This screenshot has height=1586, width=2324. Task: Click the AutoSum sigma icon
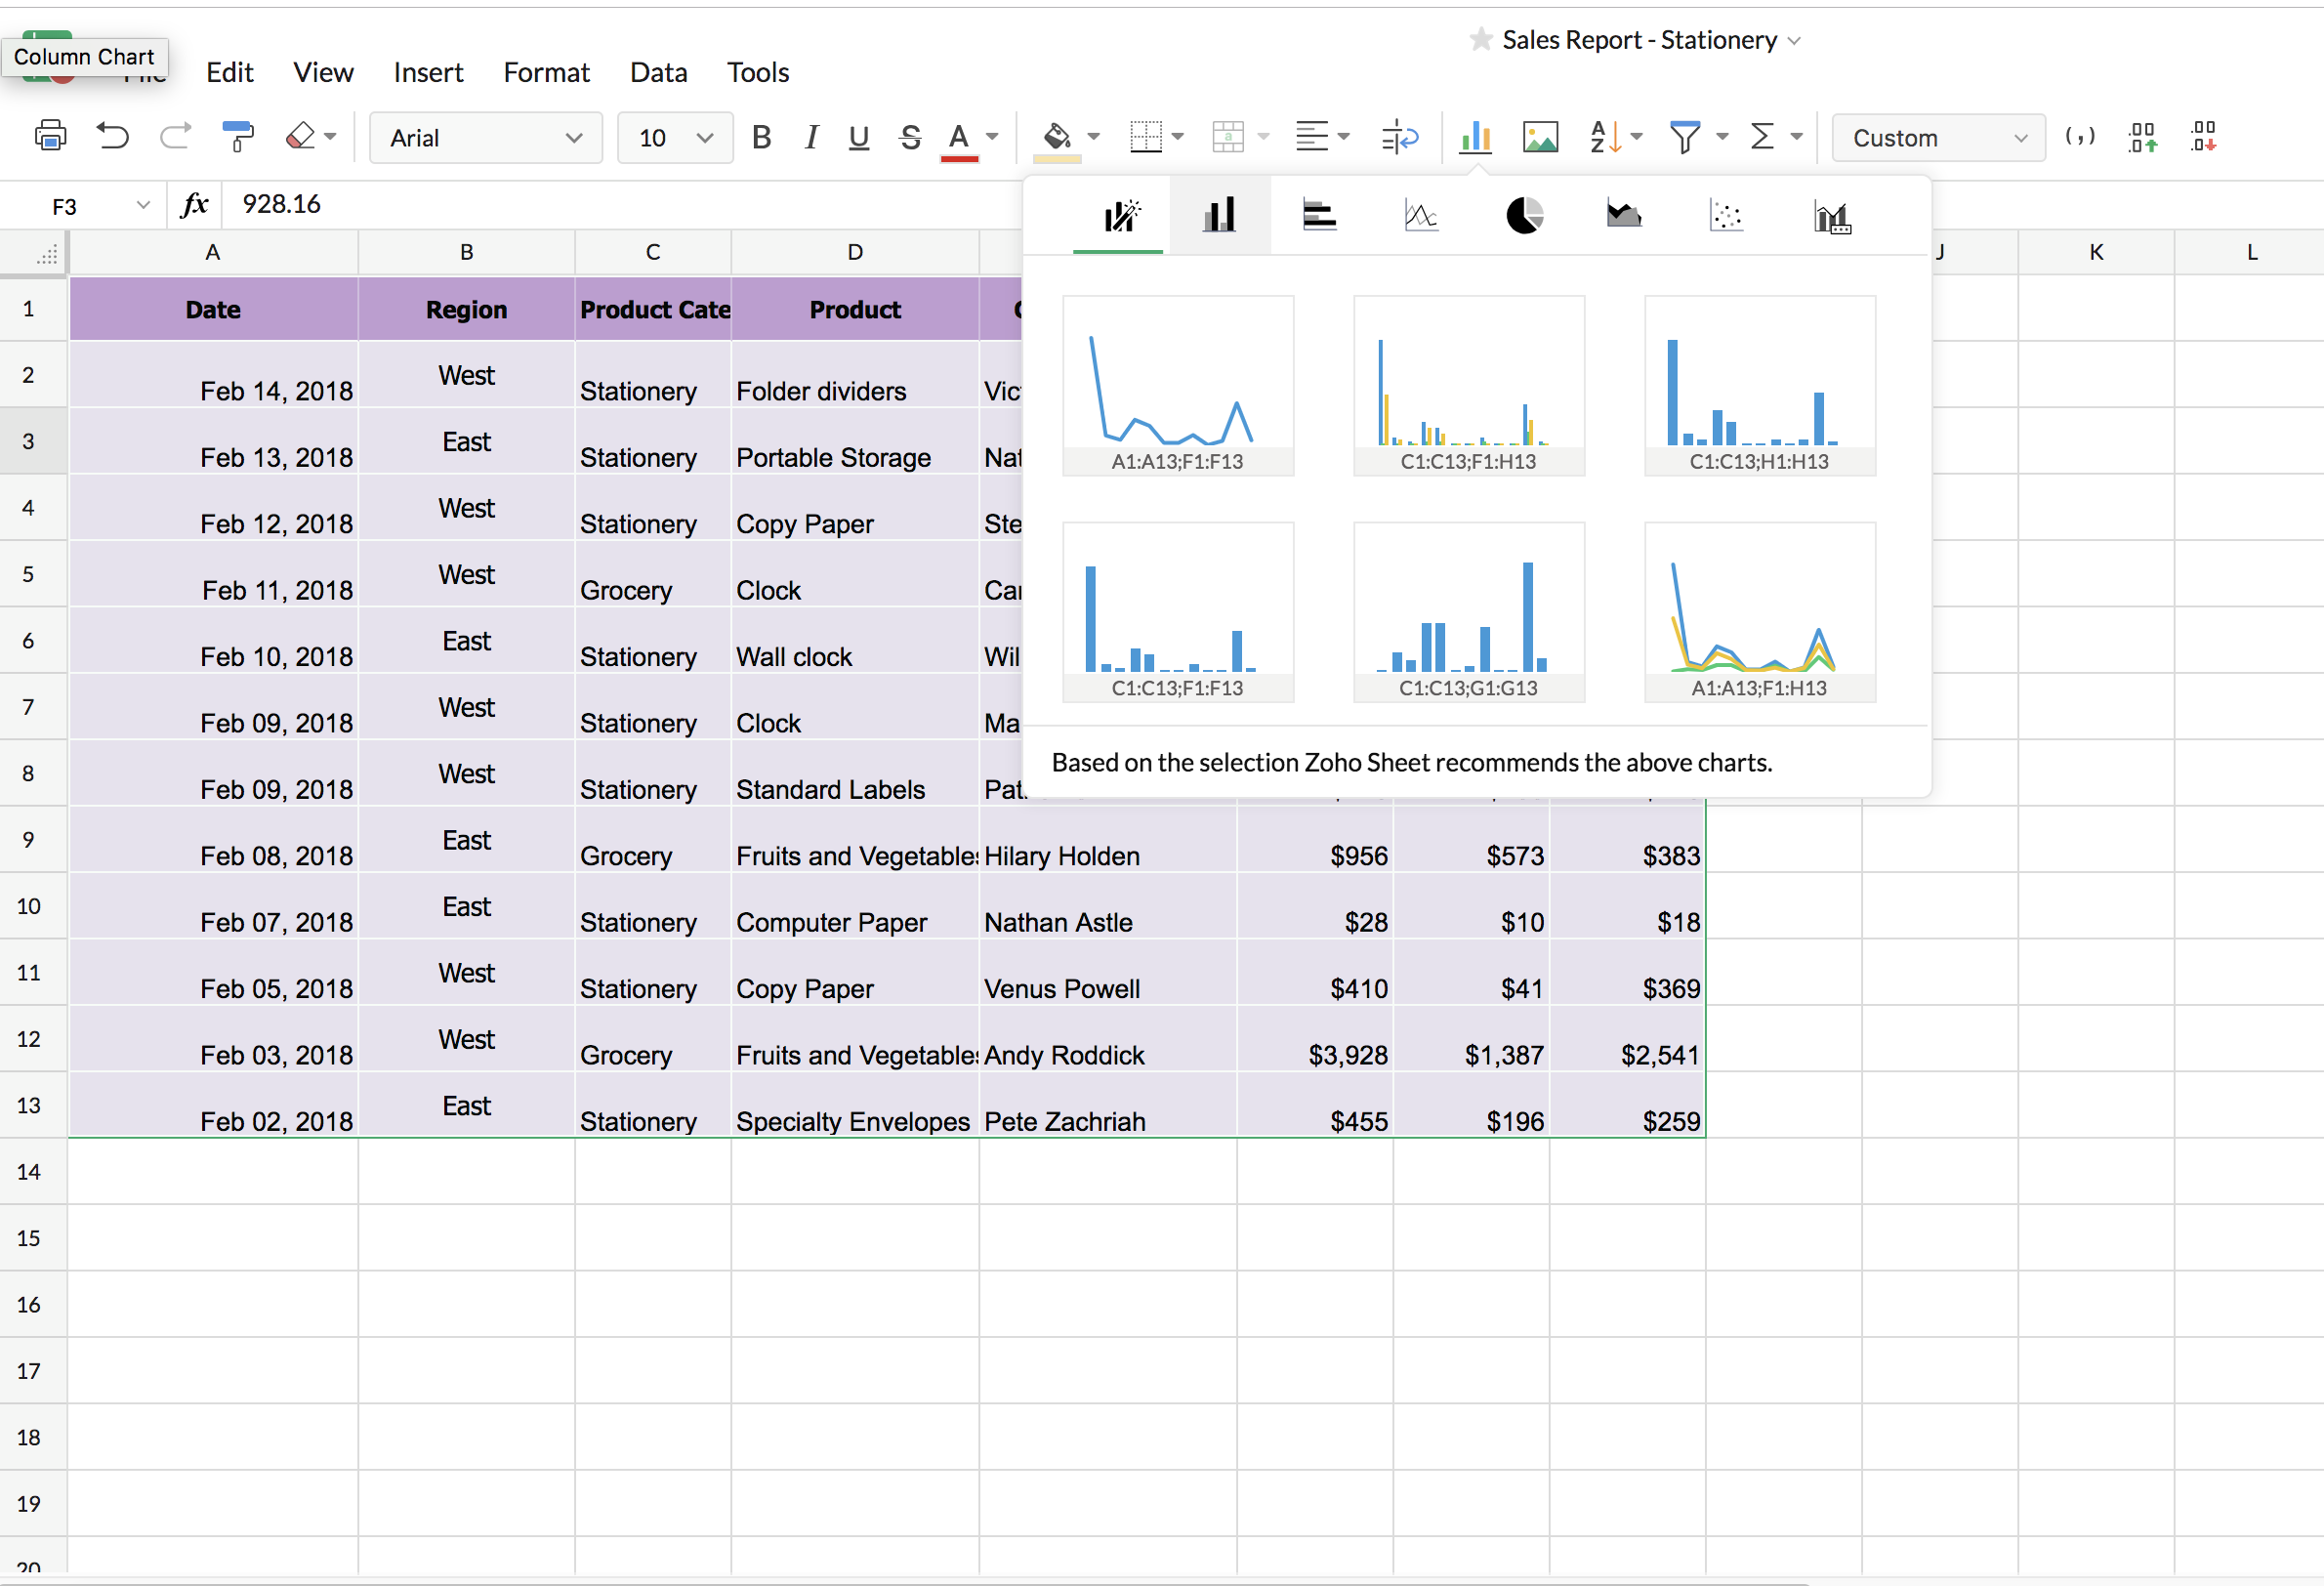[1775, 140]
